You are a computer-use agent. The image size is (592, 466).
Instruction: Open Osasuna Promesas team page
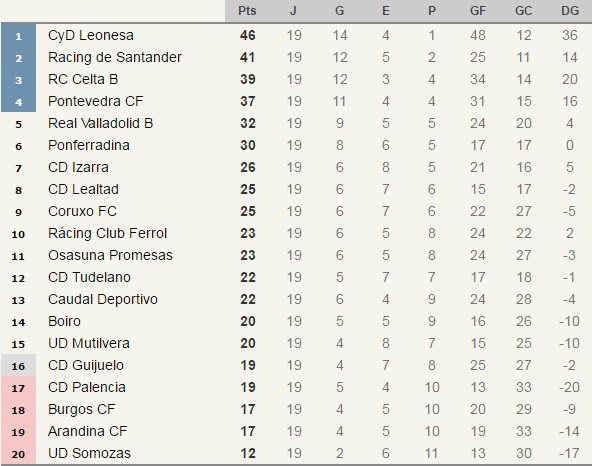click(x=110, y=255)
